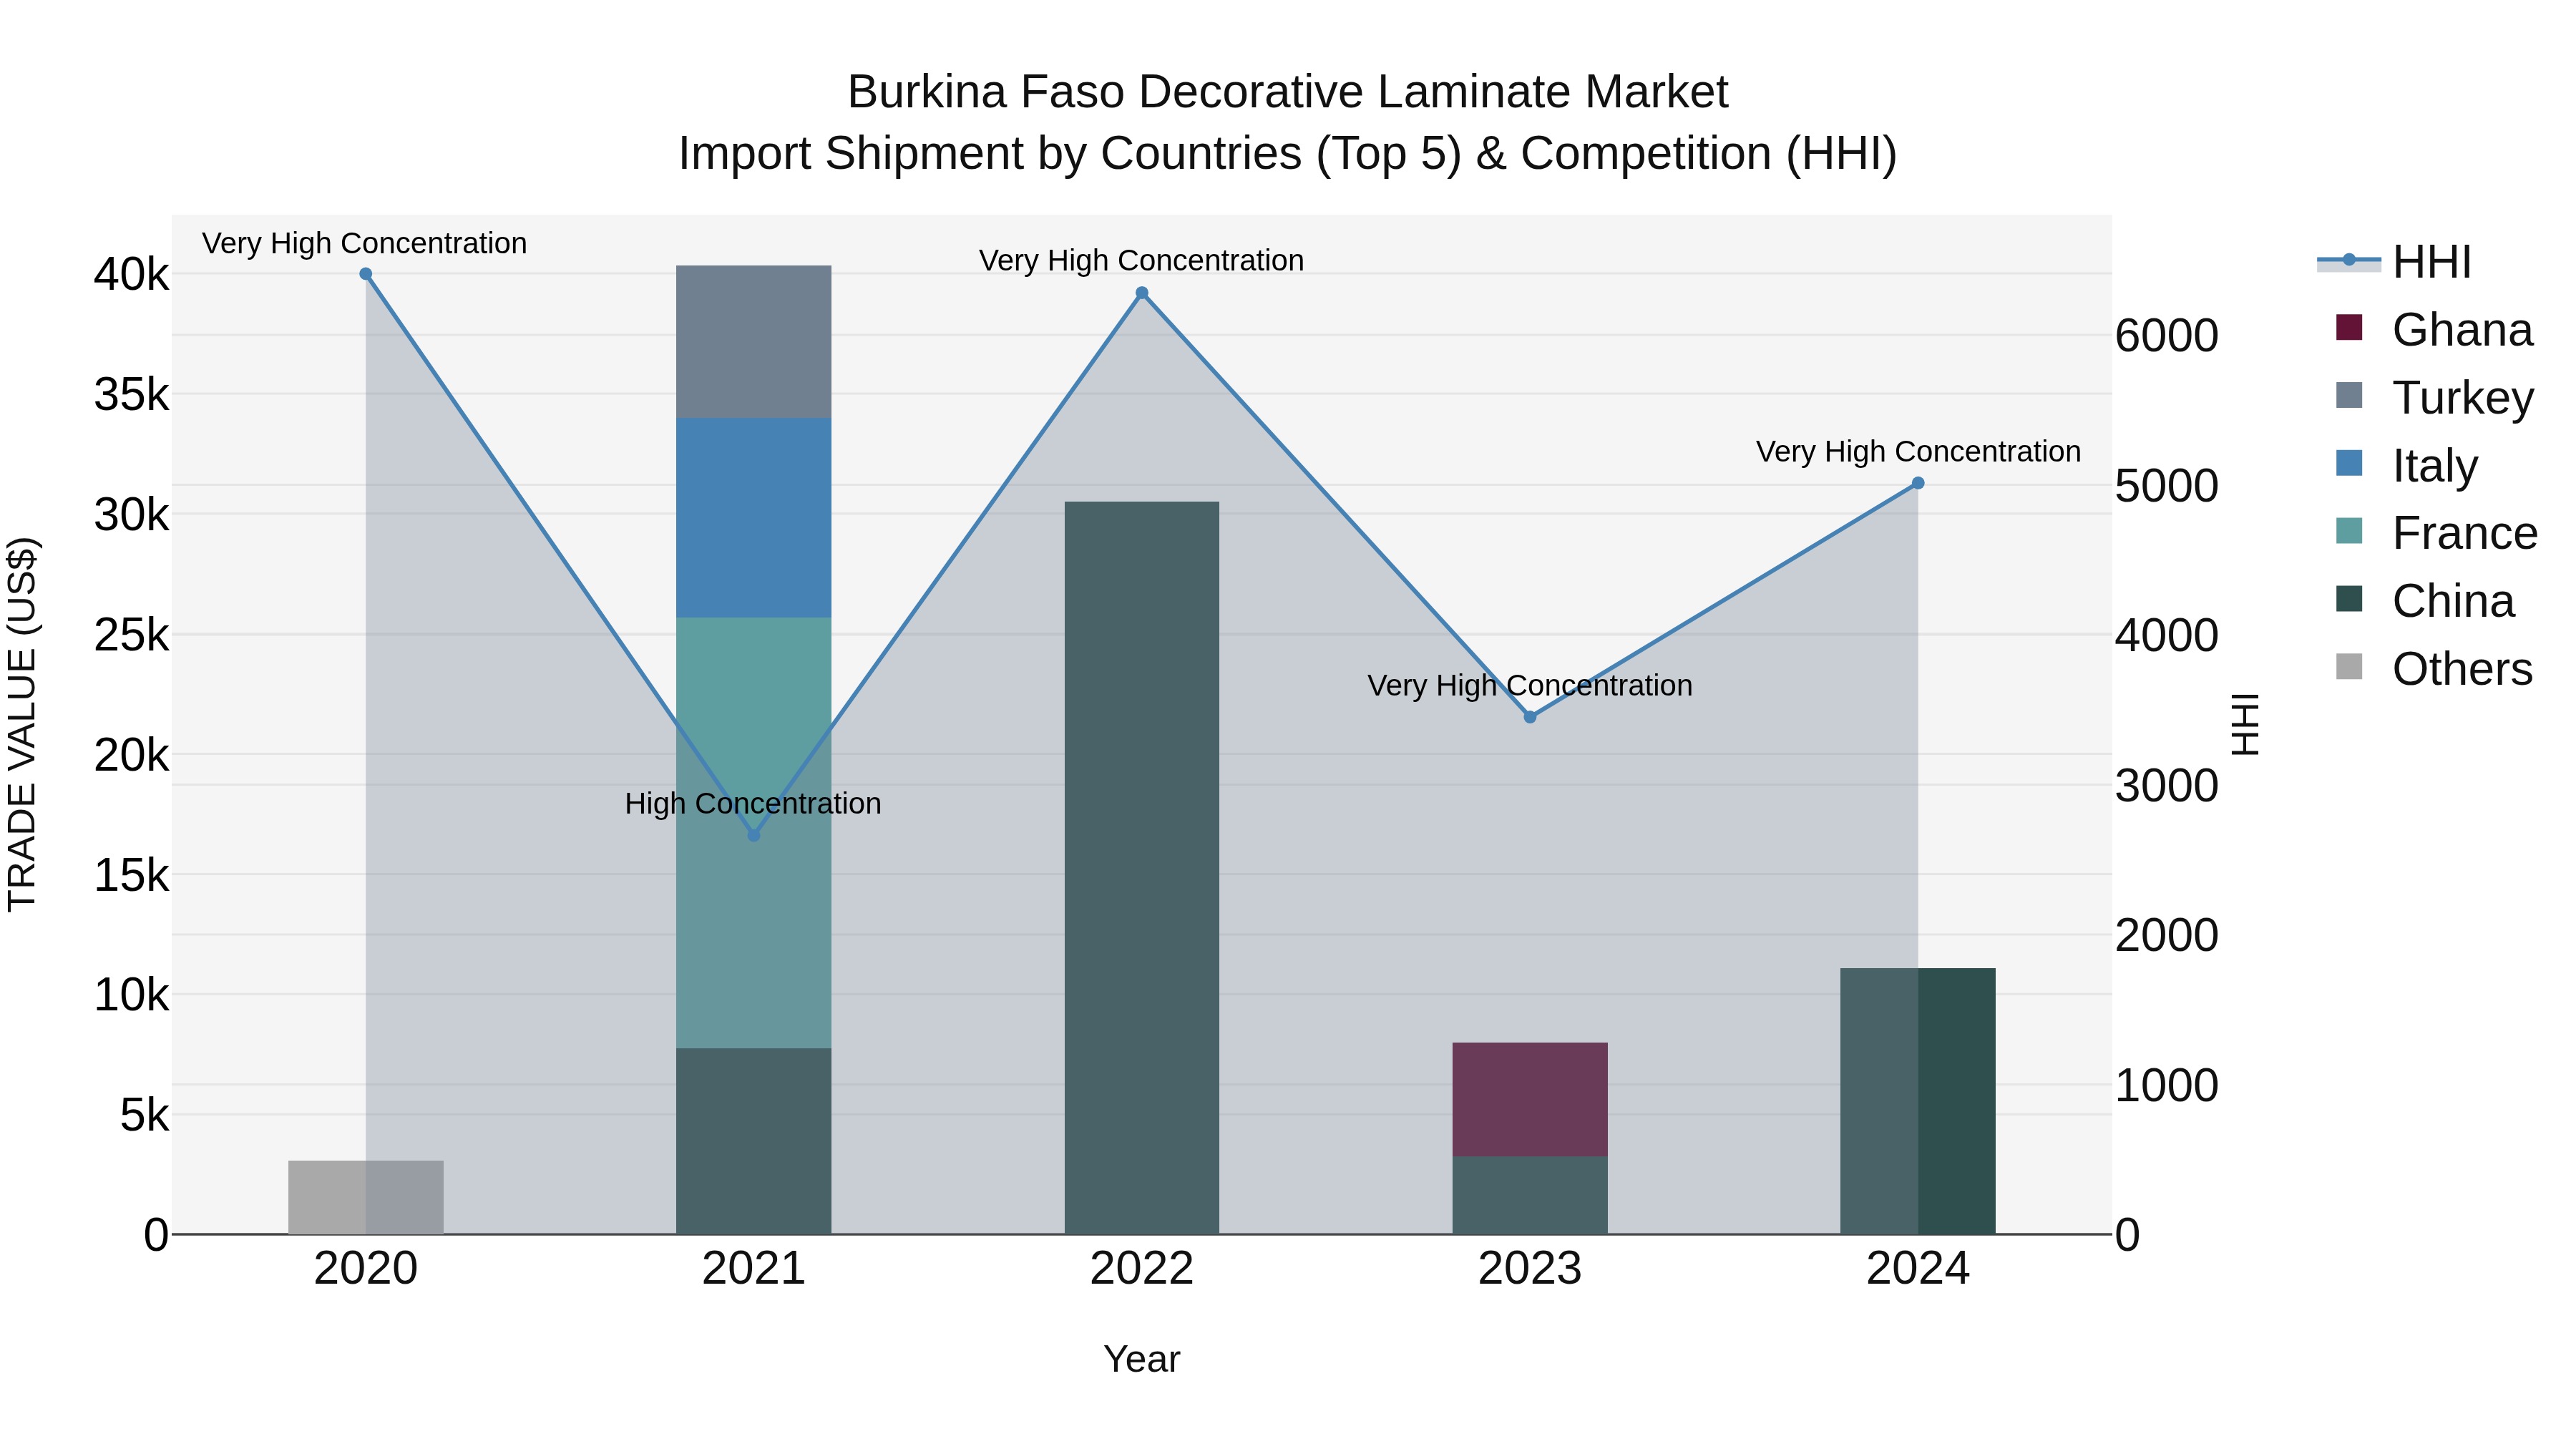
Task: Click the Others bar for 2020
Action: click(366, 1197)
